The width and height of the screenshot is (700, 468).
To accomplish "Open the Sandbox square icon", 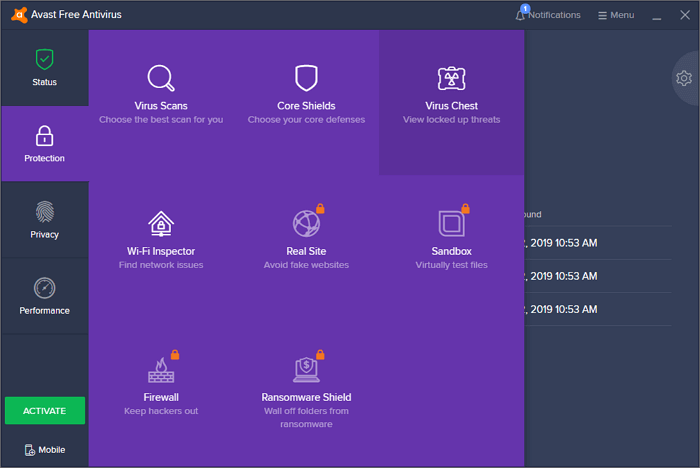I will click(451, 224).
